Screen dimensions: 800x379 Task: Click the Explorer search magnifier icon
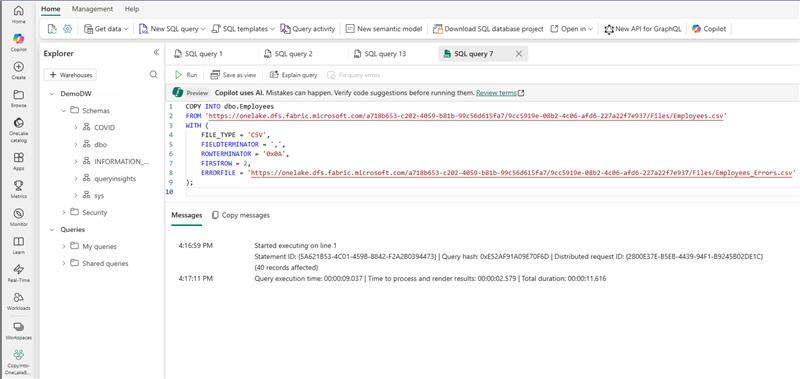[x=153, y=74]
